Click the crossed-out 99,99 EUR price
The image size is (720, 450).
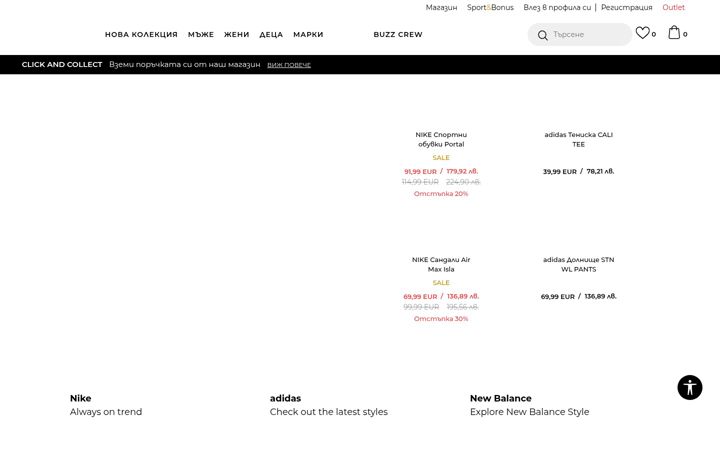tap(421, 307)
